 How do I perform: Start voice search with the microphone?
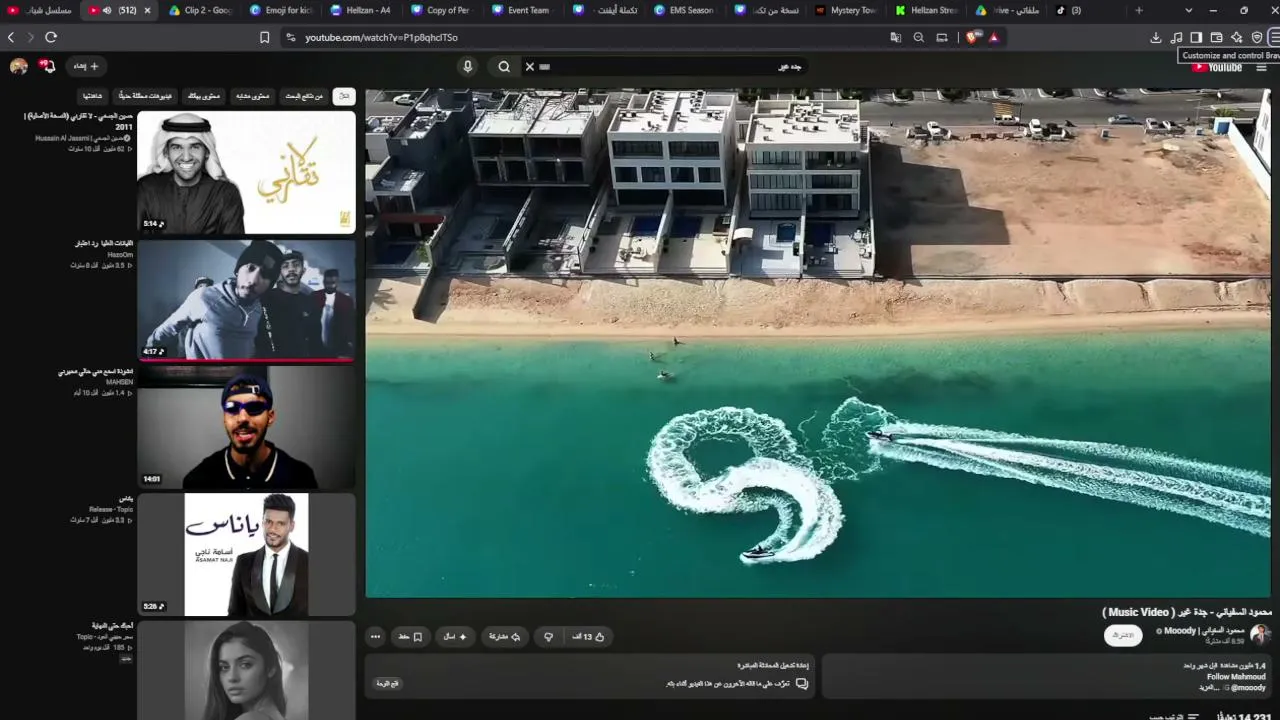[x=467, y=67]
